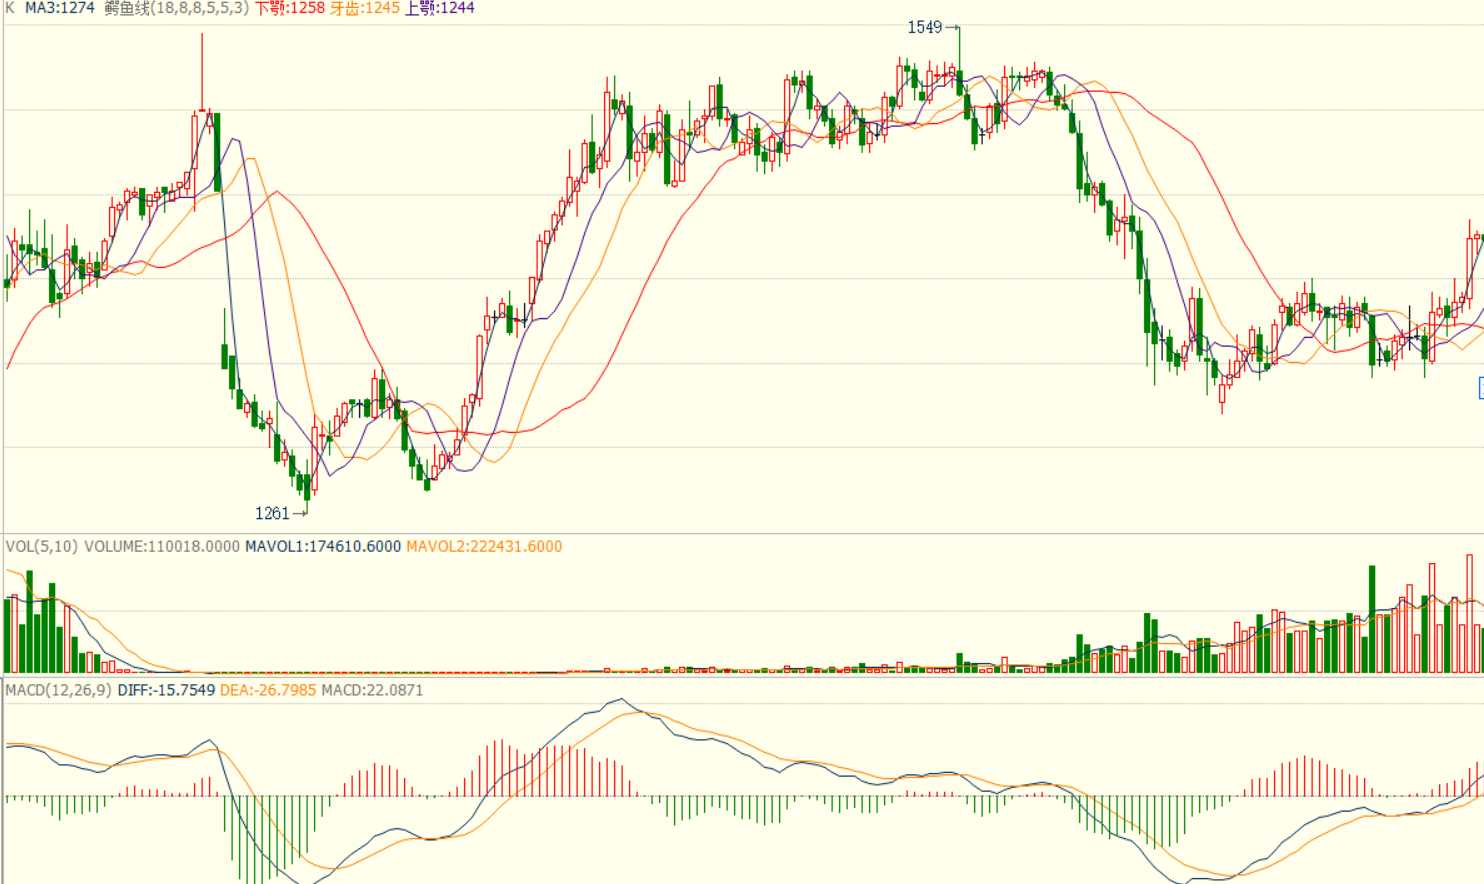Click the 牙齿:1245 teeth value
This screenshot has height=884, width=1484.
coord(365,8)
